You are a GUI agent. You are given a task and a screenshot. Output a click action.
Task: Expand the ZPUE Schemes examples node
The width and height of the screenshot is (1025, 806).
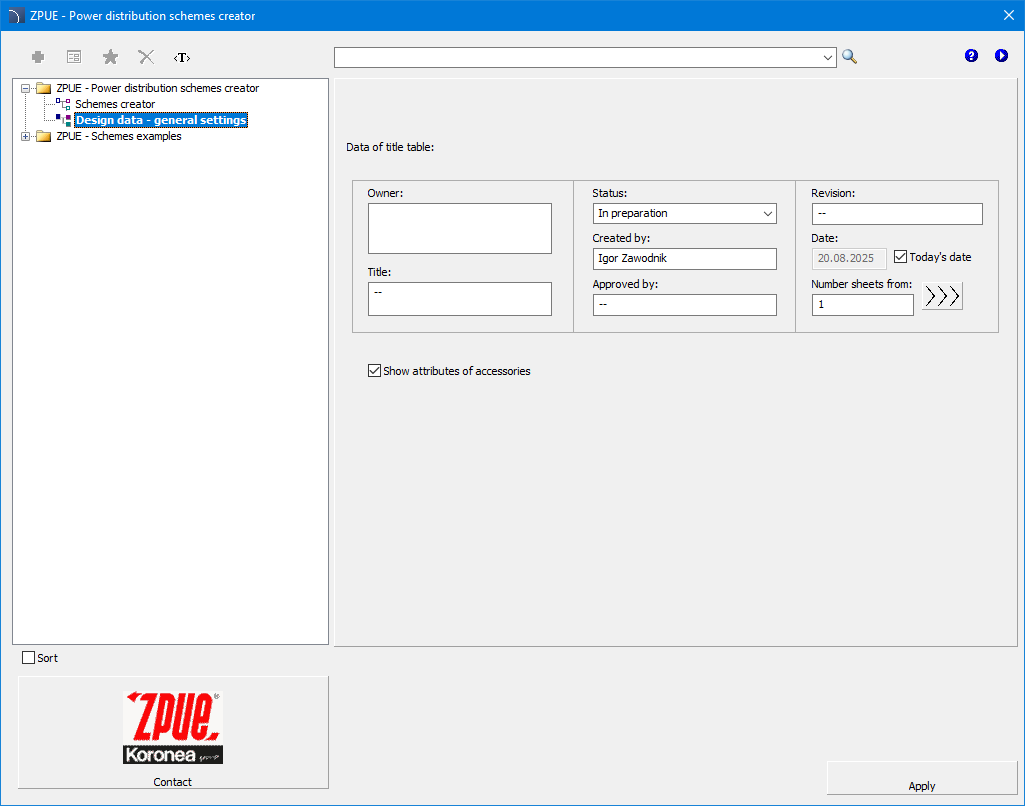pos(25,137)
